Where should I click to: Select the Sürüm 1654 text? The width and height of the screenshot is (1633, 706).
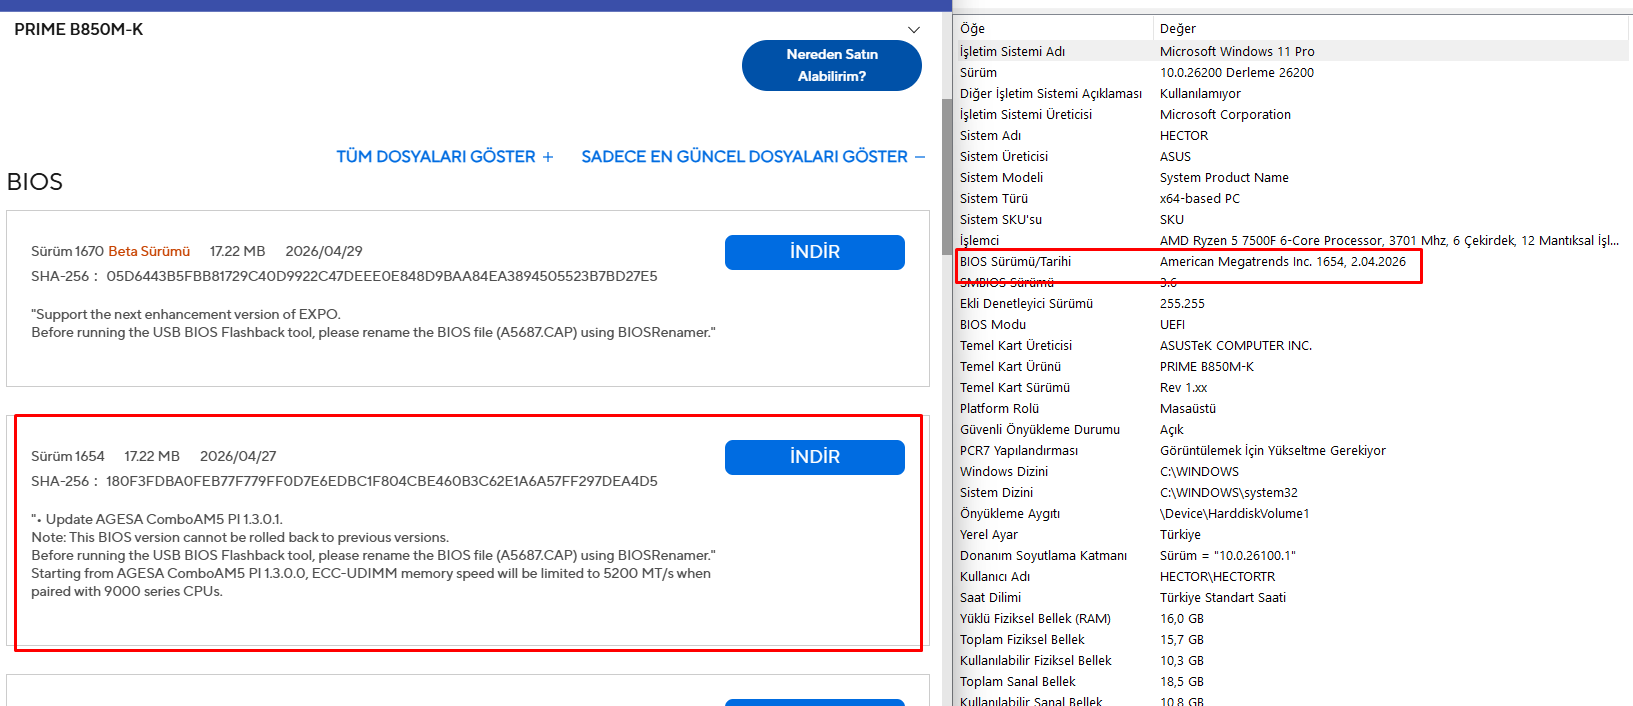pyautogui.click(x=67, y=456)
